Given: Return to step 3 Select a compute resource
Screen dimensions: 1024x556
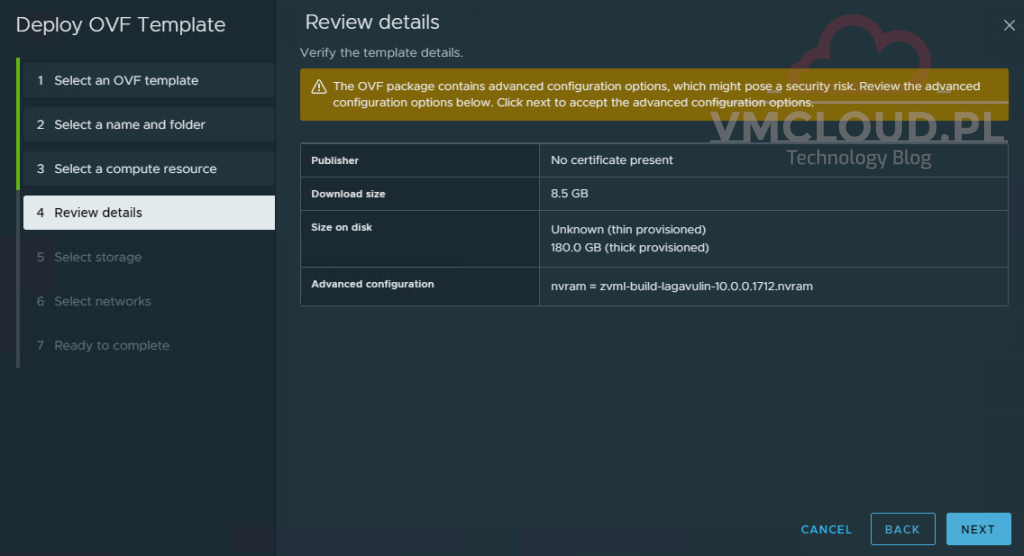Looking at the screenshot, I should 135,169.
